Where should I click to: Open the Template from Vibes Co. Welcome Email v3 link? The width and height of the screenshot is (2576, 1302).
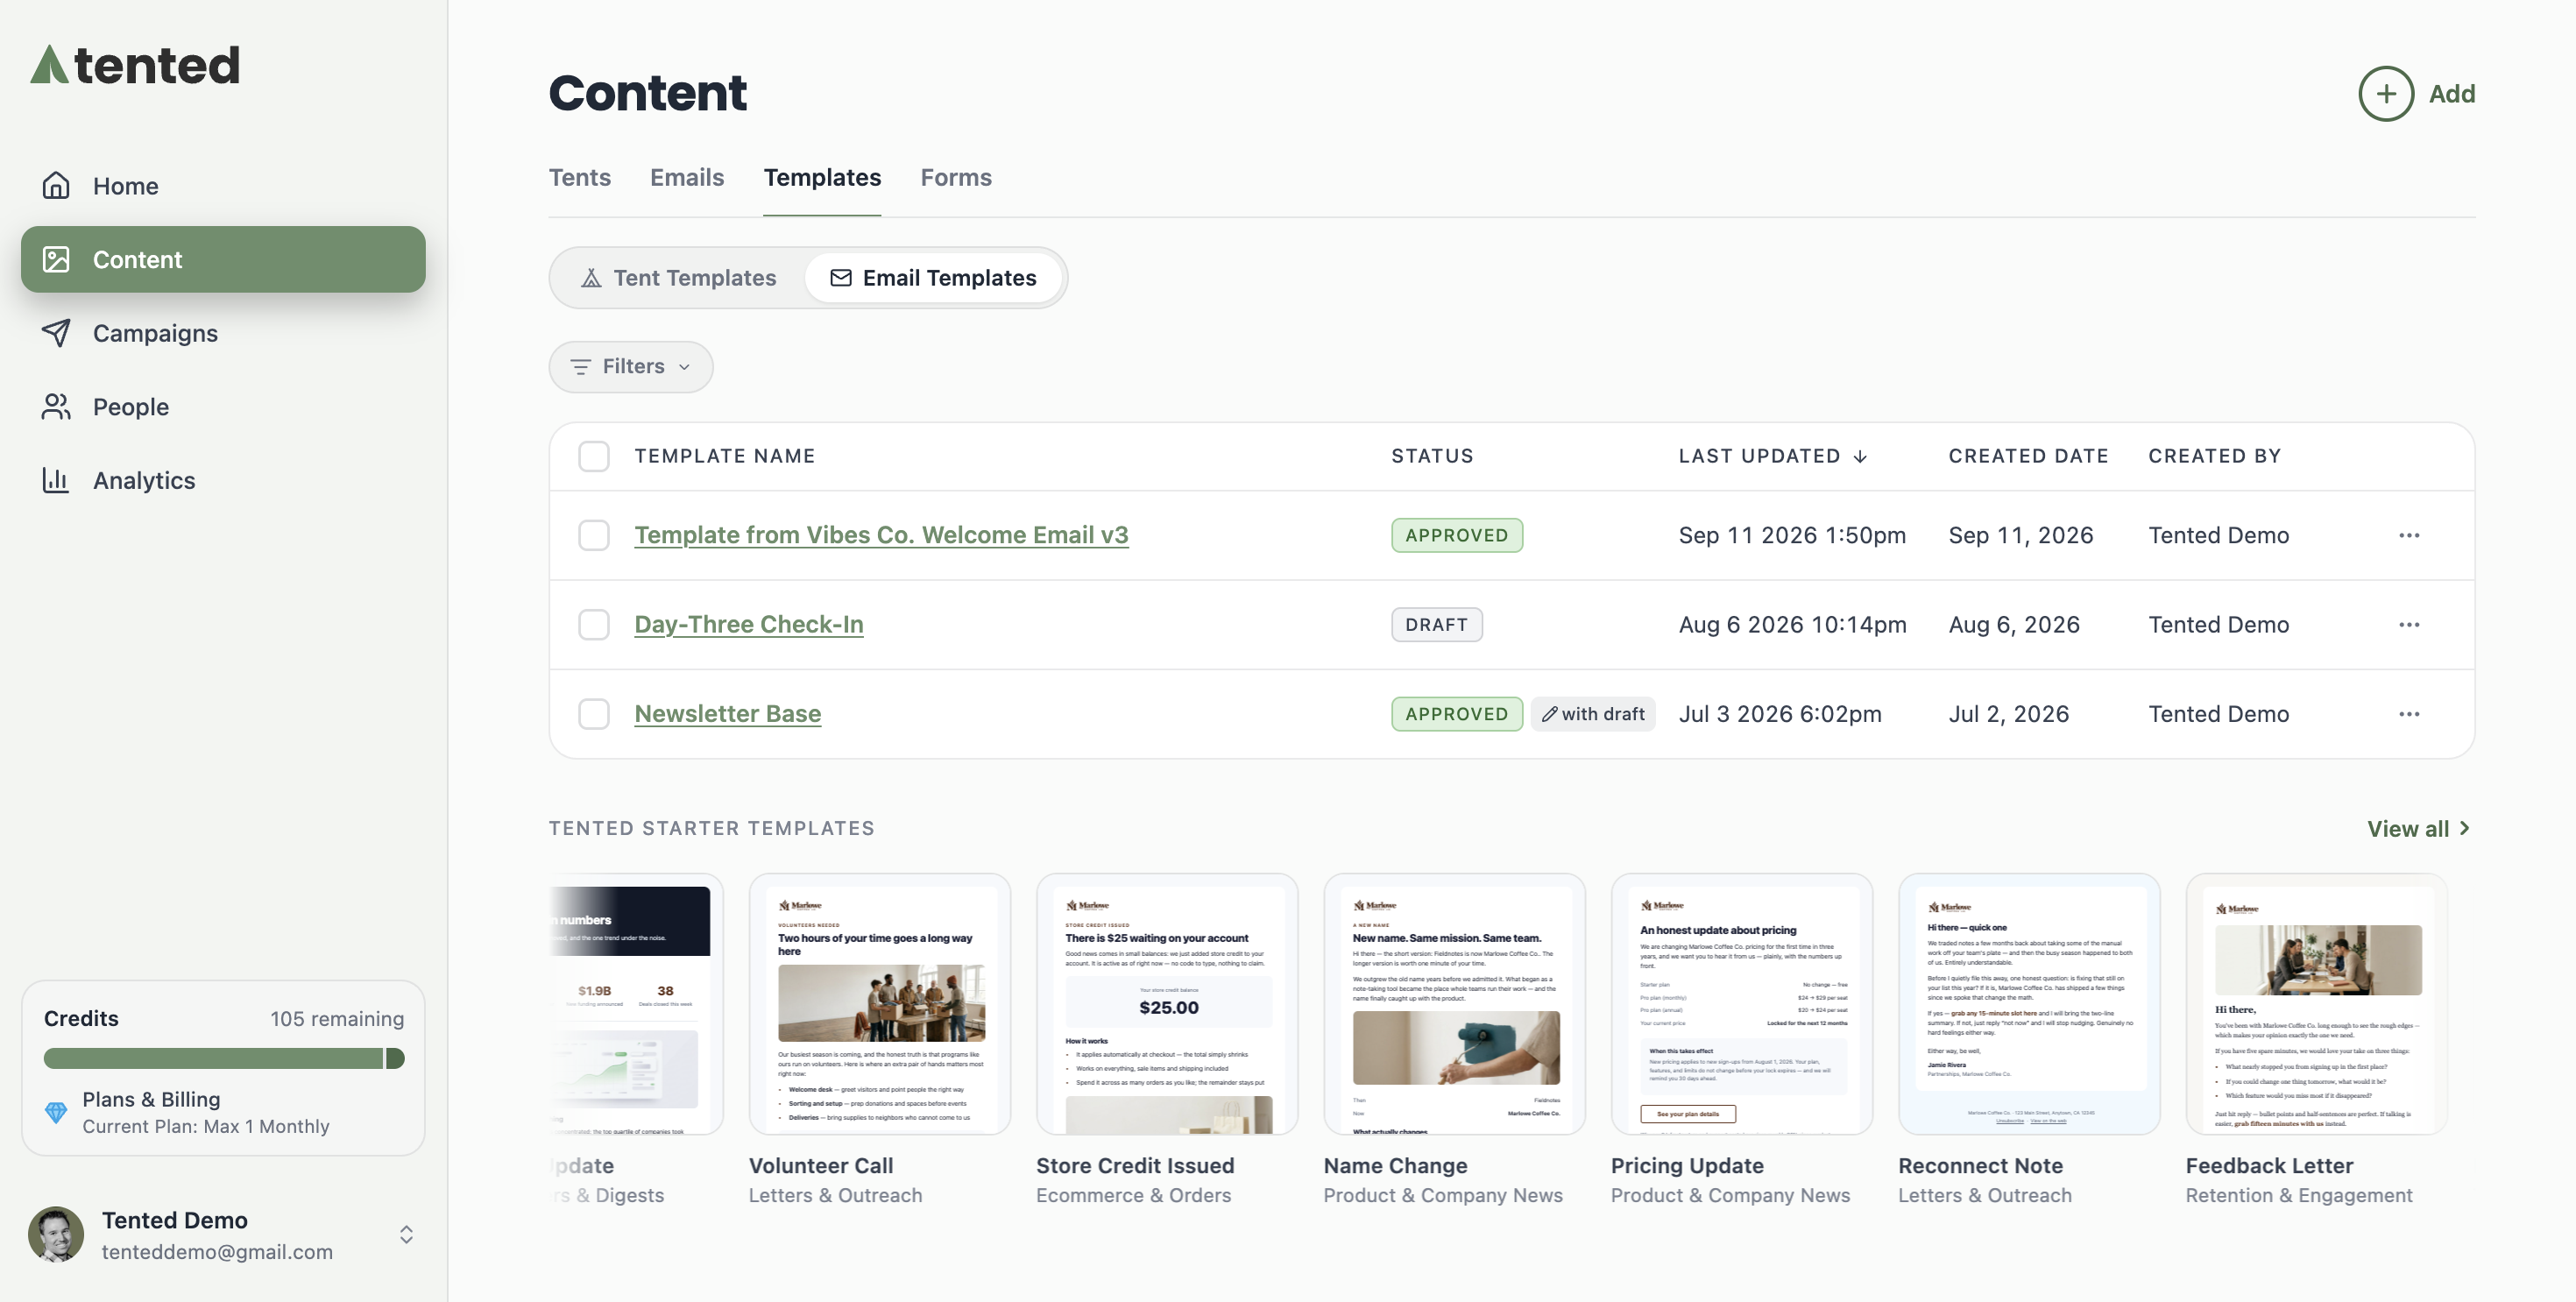tap(881, 535)
